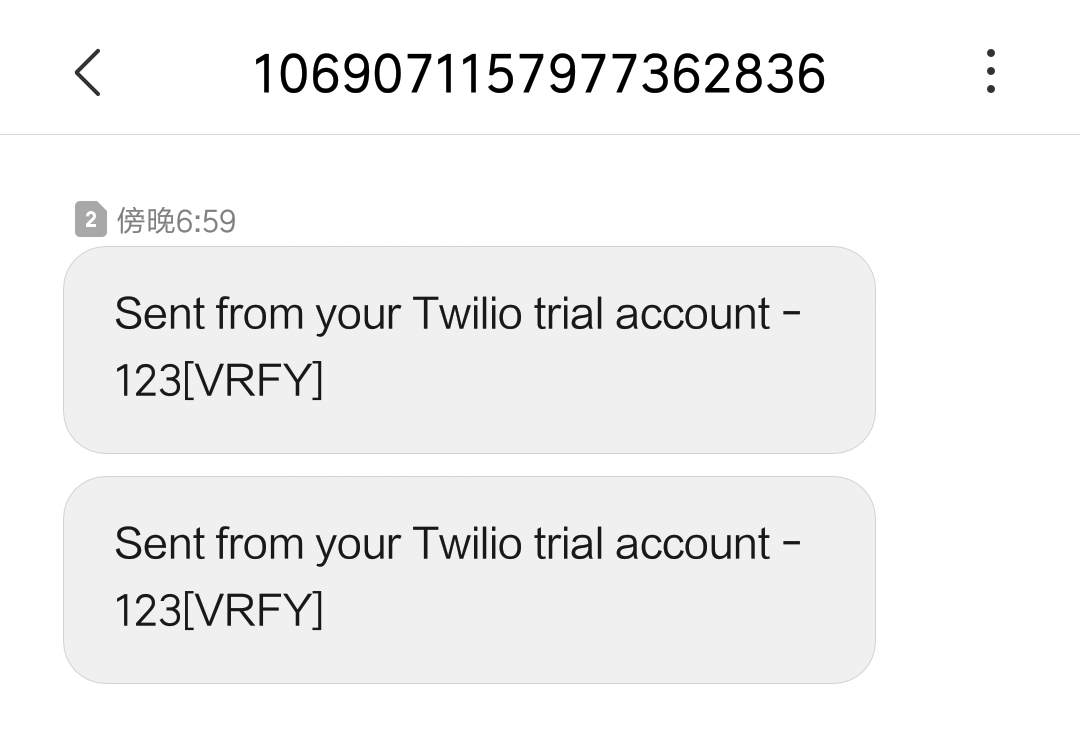This screenshot has height=745, width=1080.
Task: Tap the word "trial" in the second message
Action: 568,544
